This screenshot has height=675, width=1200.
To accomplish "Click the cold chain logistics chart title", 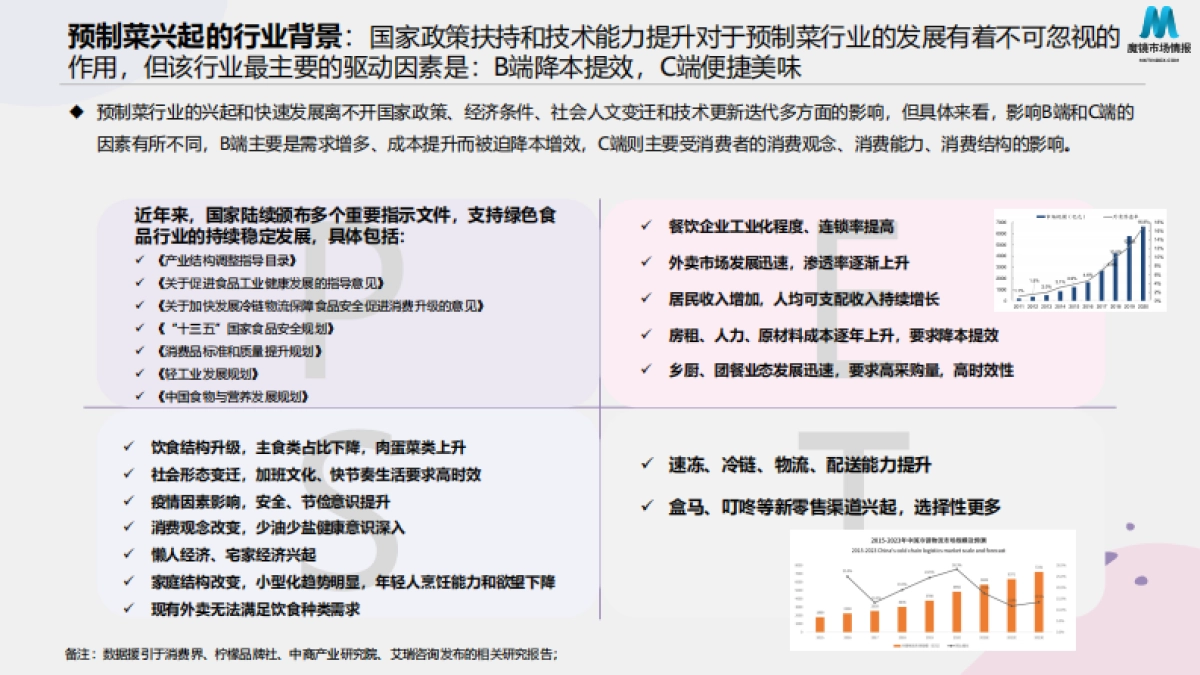I will [x=931, y=540].
